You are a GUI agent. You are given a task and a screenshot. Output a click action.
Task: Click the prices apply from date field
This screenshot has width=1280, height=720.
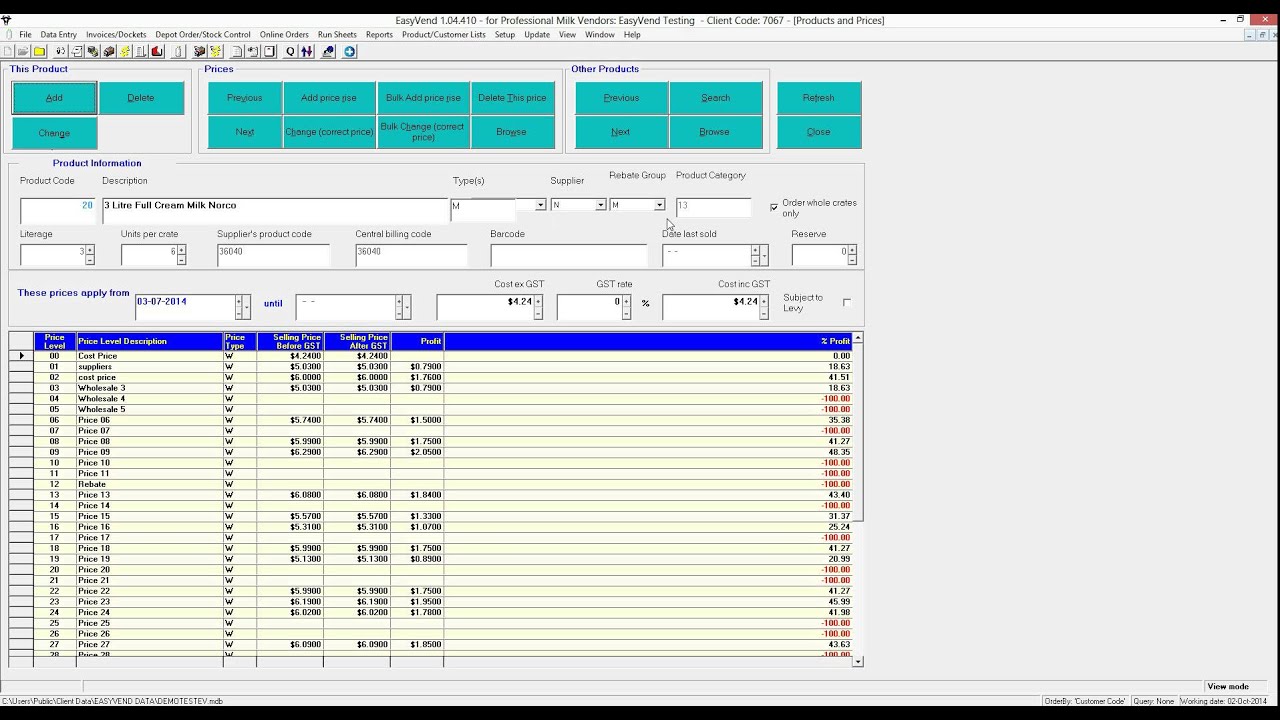click(185, 307)
